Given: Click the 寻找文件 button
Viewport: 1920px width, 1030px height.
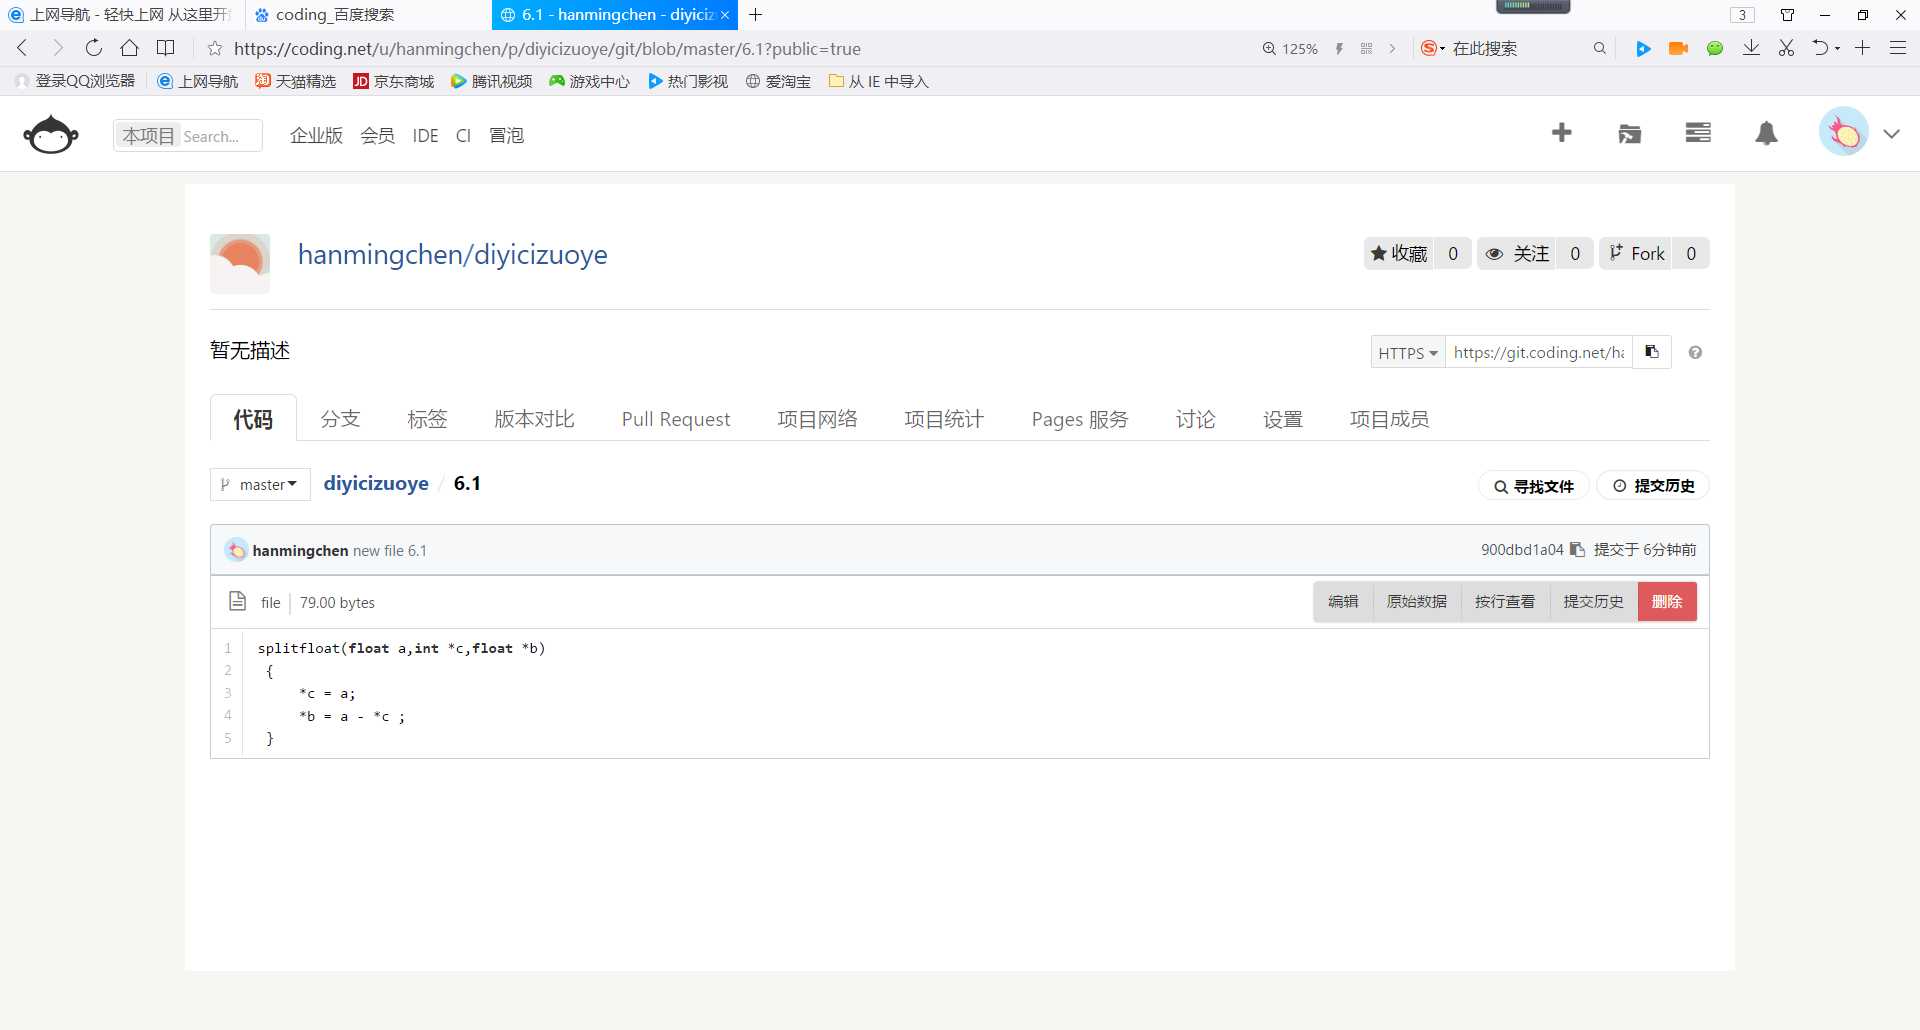Looking at the screenshot, I should pyautogui.click(x=1534, y=486).
